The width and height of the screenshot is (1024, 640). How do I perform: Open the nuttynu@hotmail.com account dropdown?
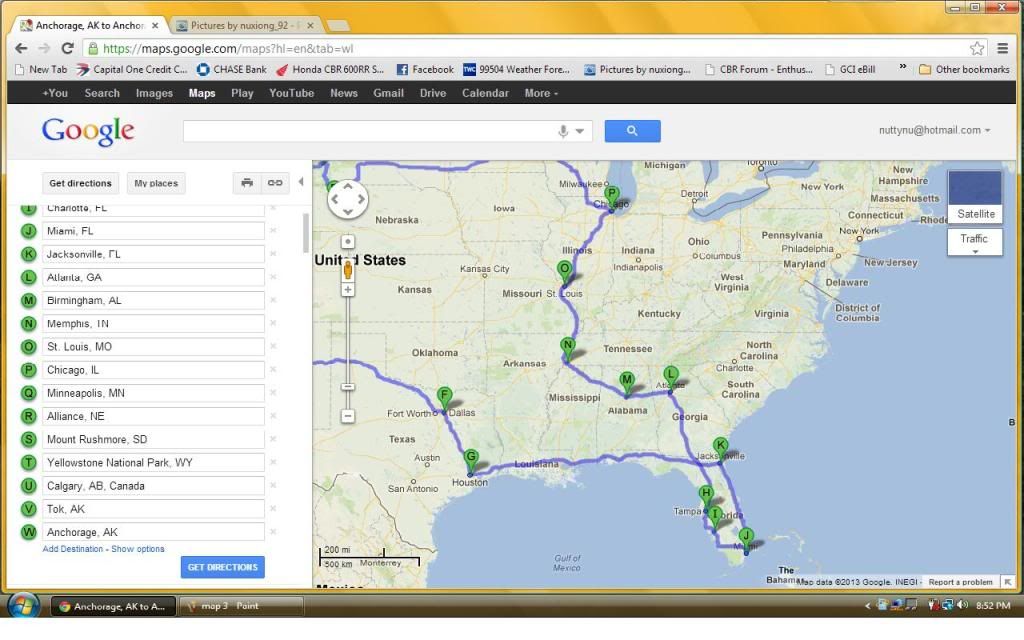click(x=935, y=130)
